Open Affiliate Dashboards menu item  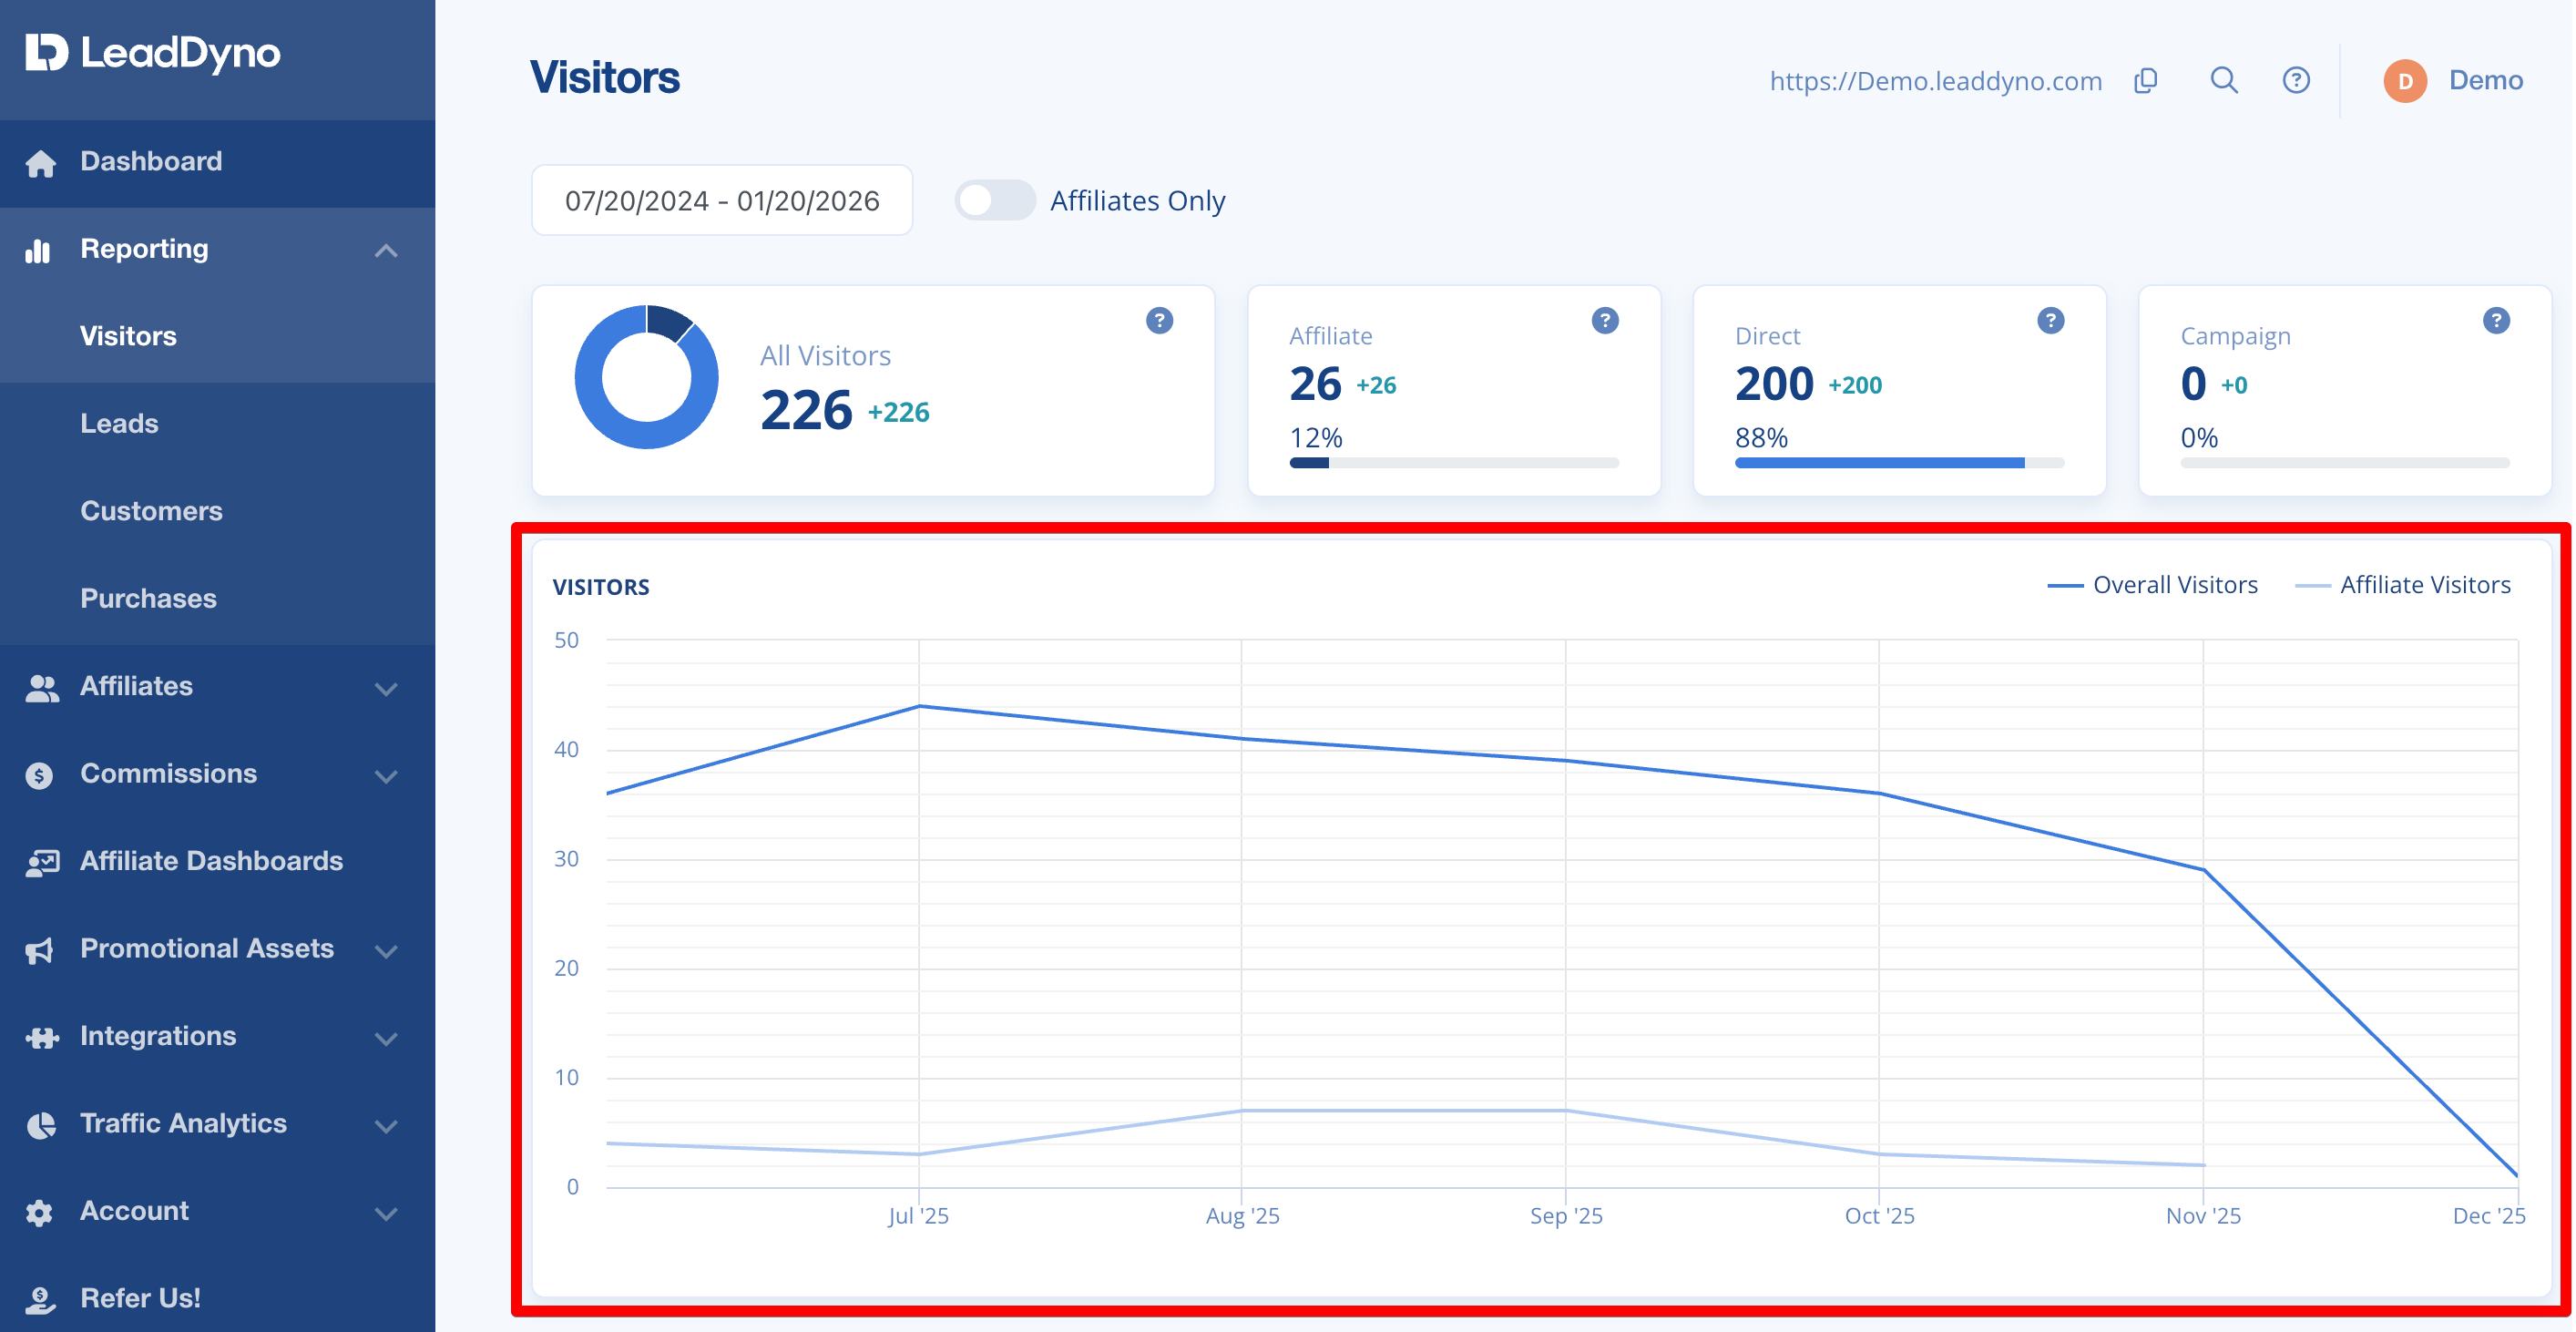click(x=218, y=862)
